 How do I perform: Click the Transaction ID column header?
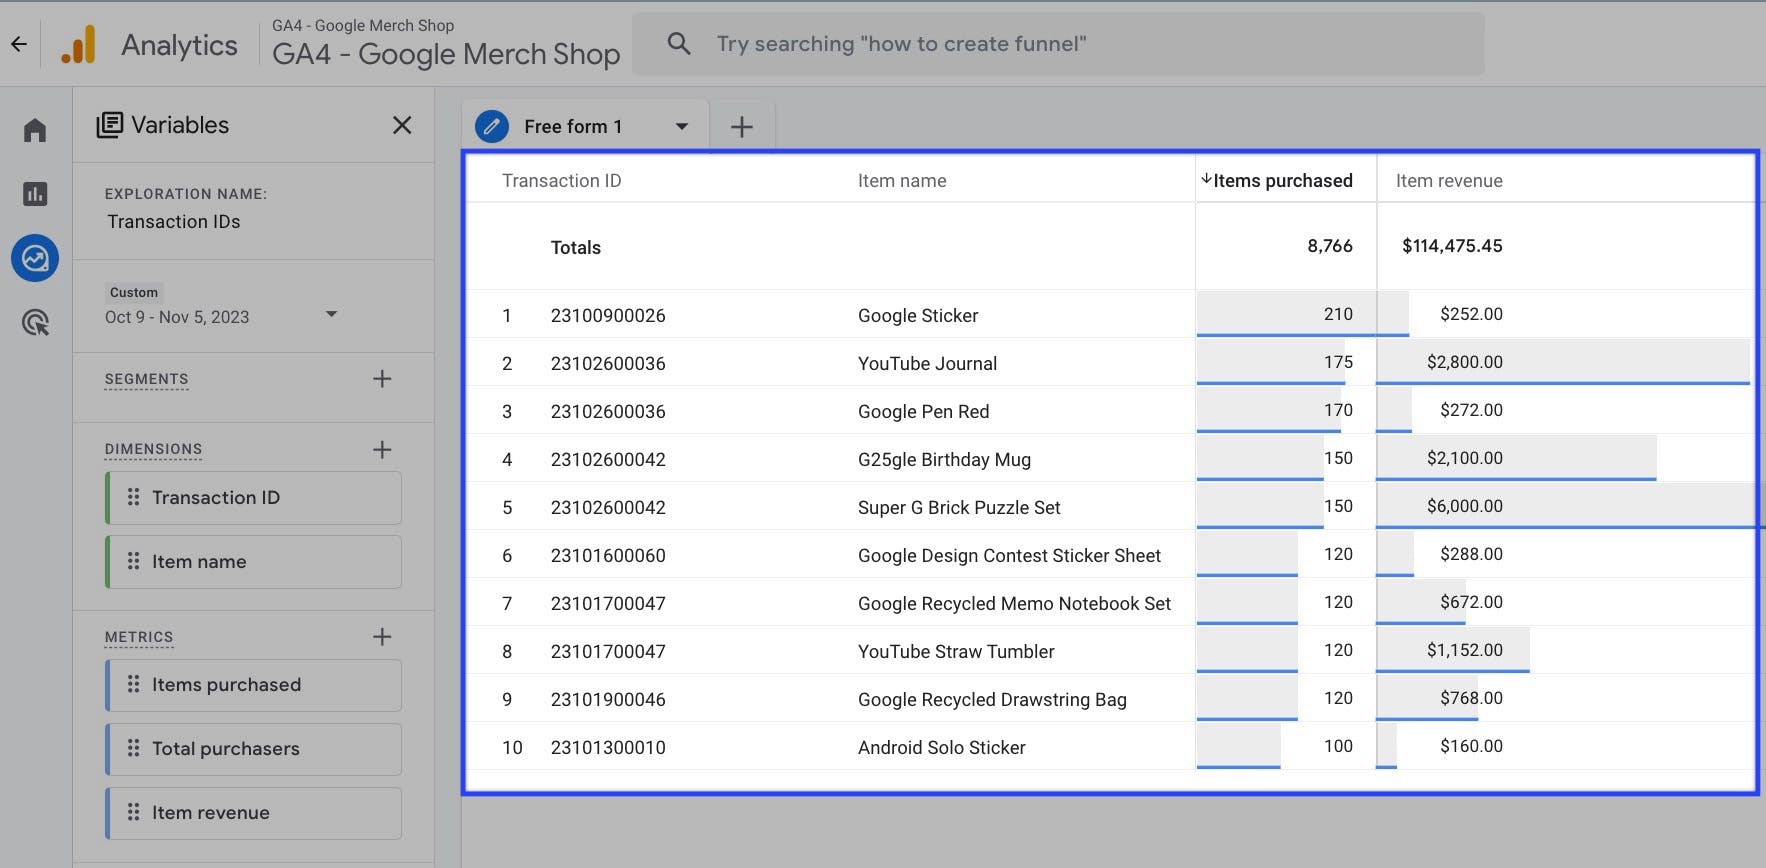pyautogui.click(x=561, y=181)
